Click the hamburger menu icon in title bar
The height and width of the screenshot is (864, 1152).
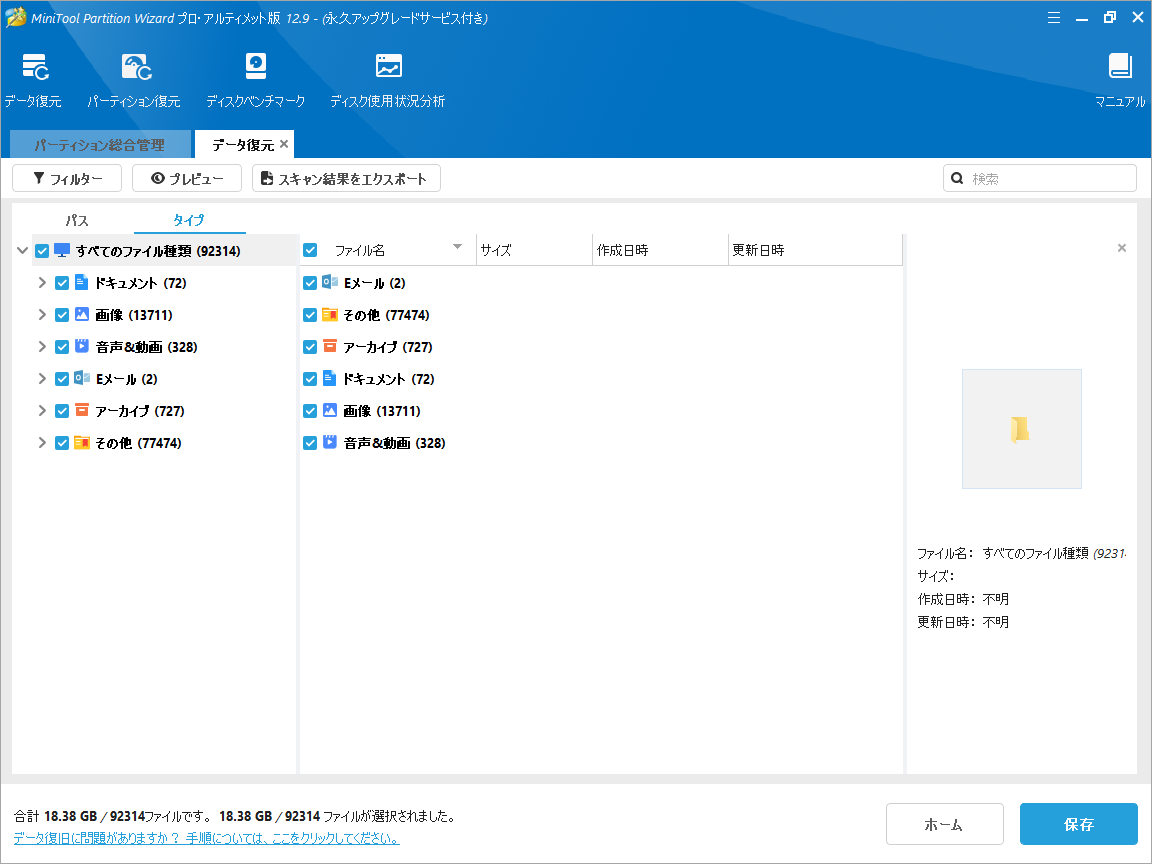1054,17
